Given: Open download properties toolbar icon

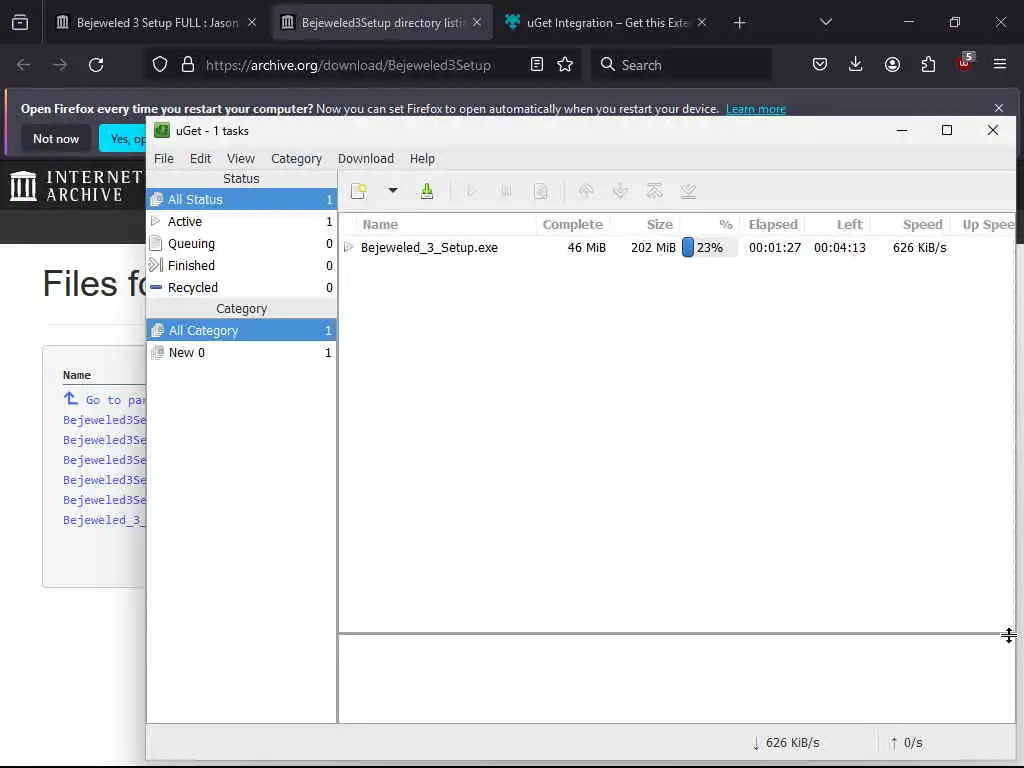Looking at the screenshot, I should (x=541, y=191).
